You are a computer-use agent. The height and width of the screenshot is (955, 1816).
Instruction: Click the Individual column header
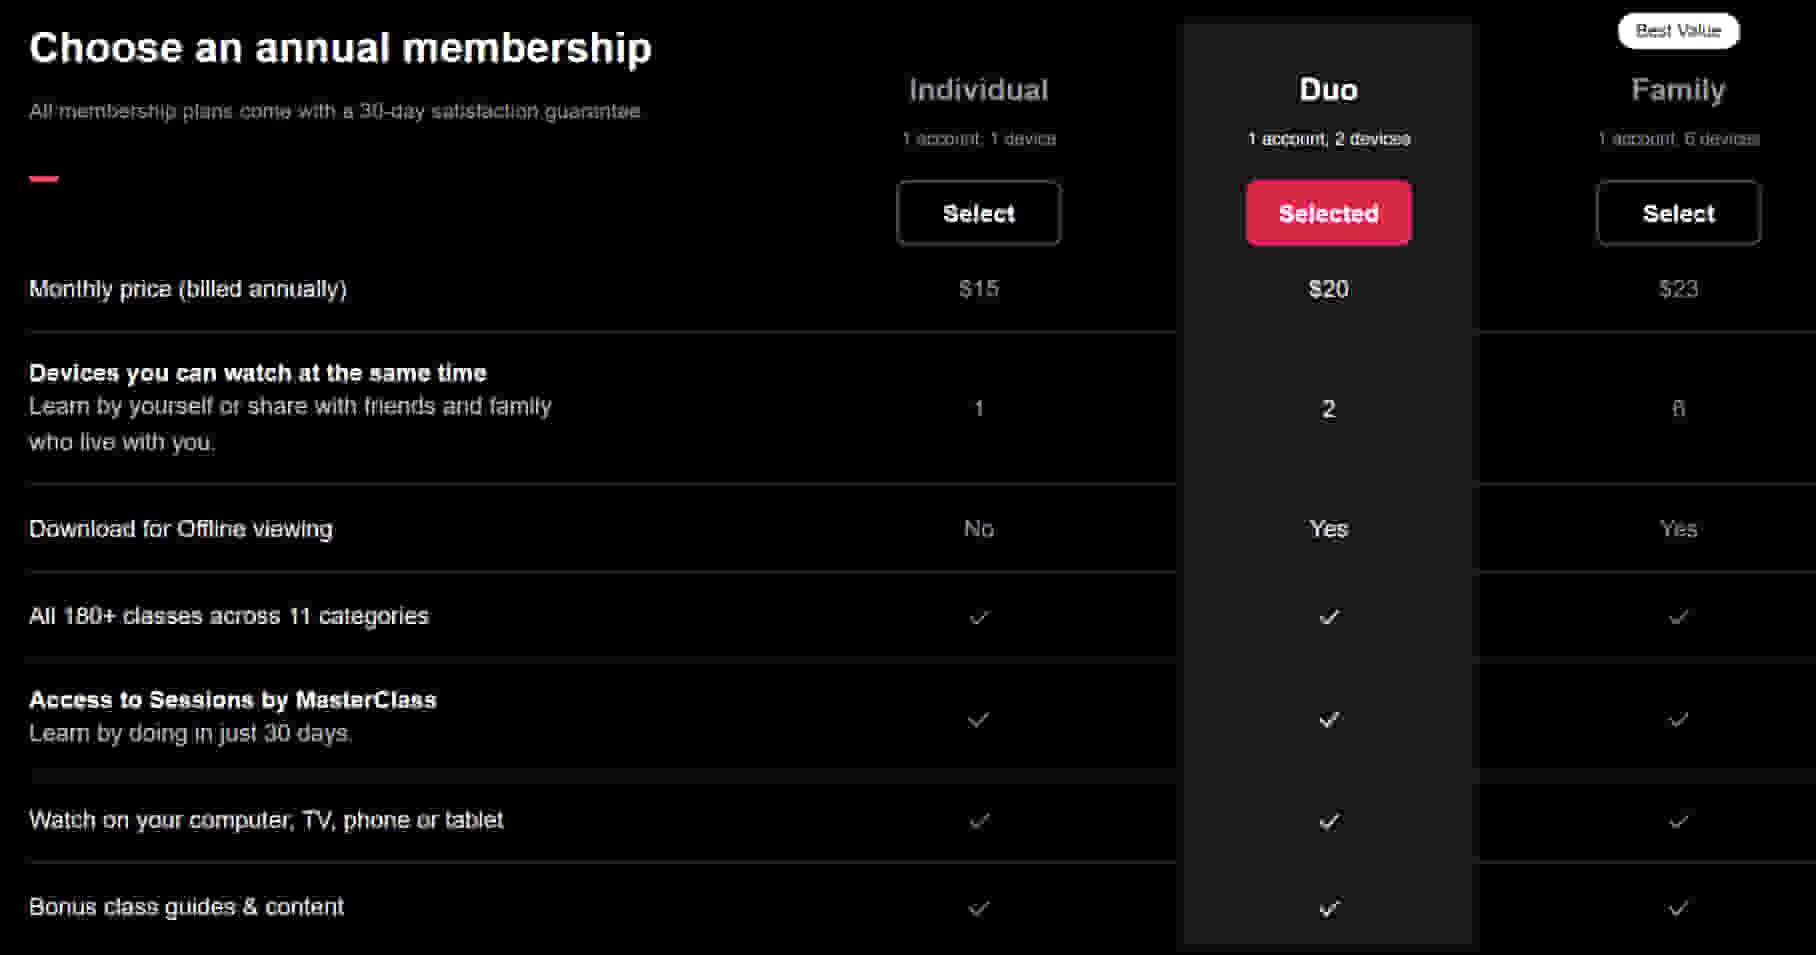tap(978, 89)
